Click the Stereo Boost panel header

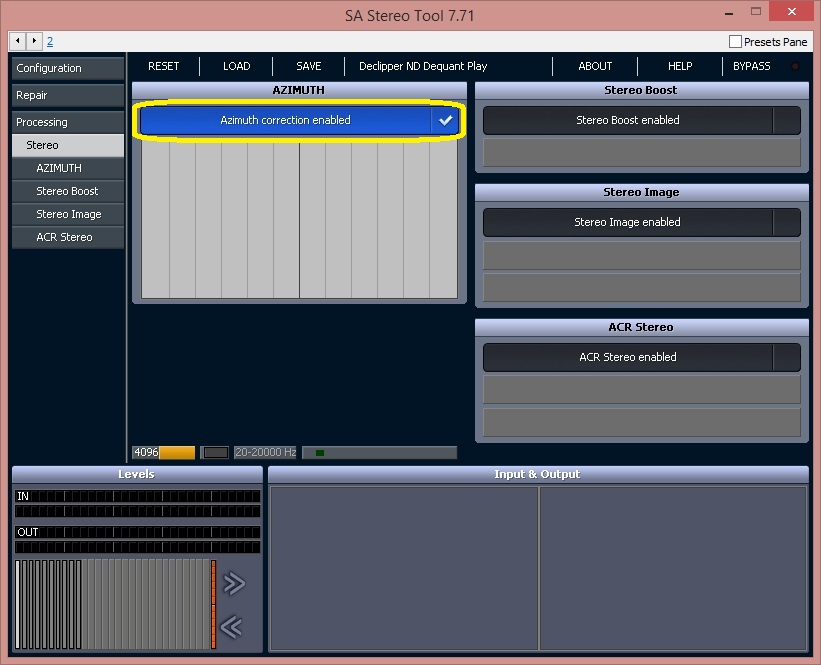(641, 90)
